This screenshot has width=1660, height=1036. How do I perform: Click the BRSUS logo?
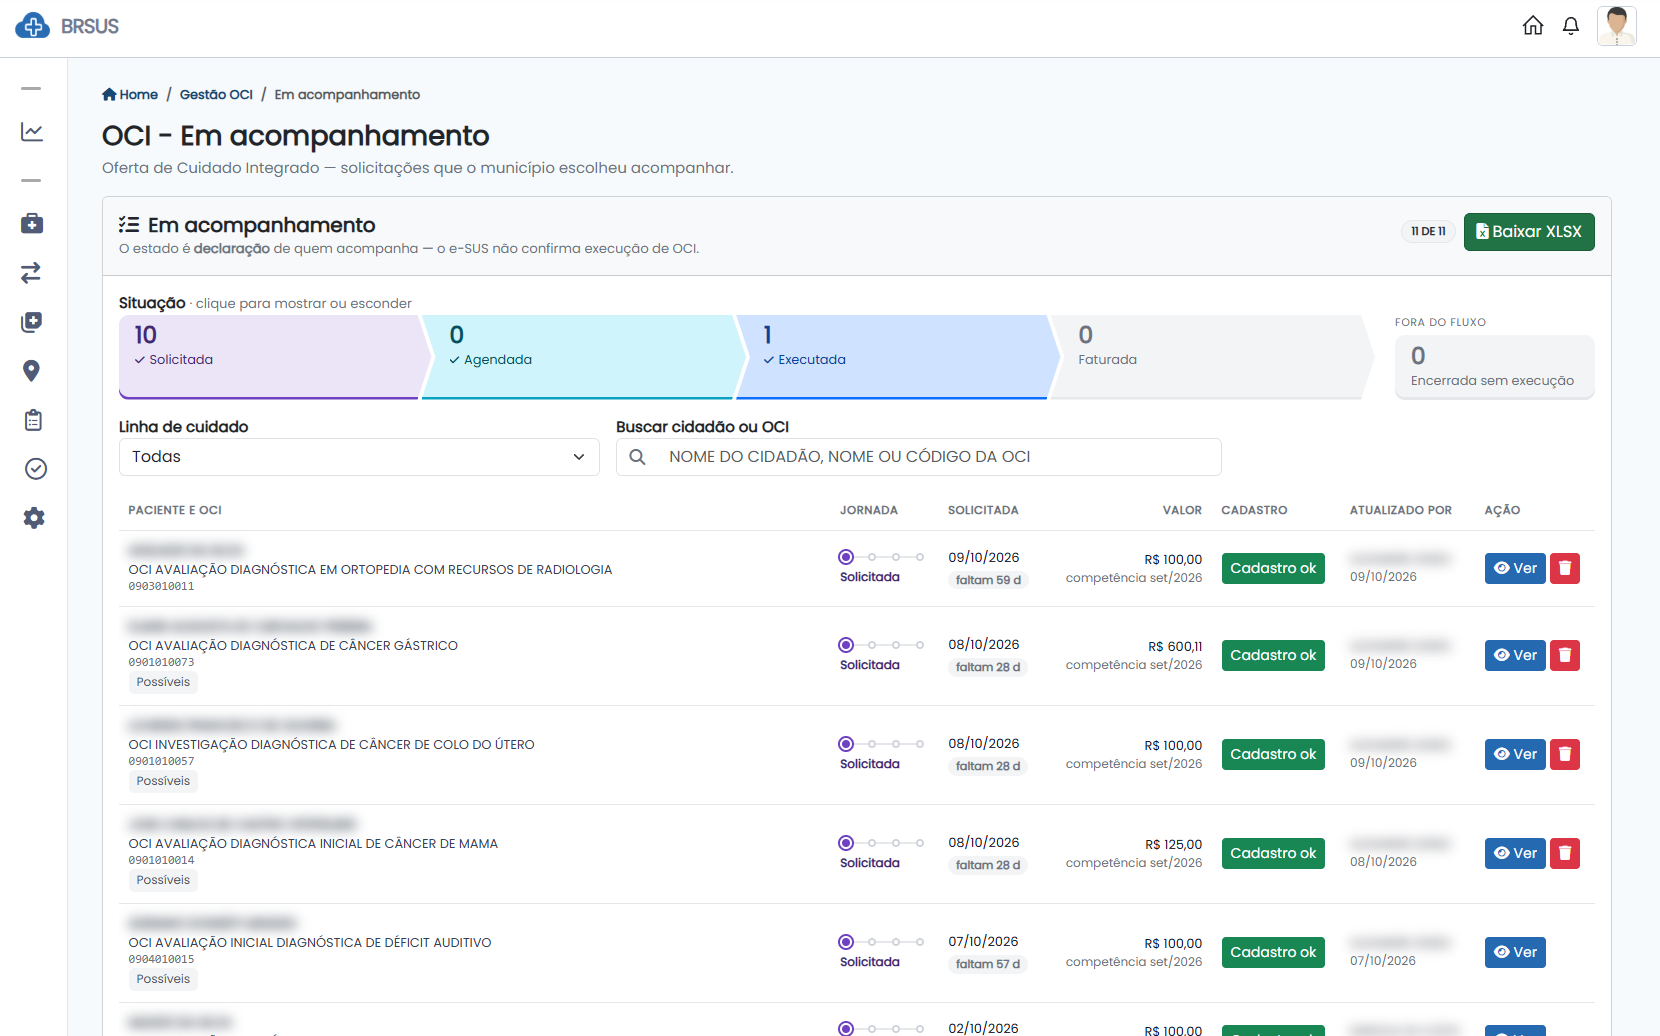(x=67, y=26)
